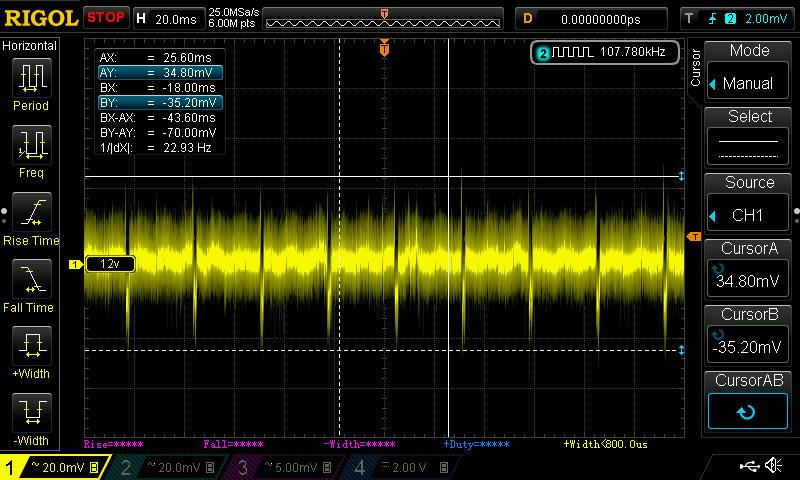Toggle the speaker sound icon
The height and width of the screenshot is (480, 800).
(x=773, y=466)
